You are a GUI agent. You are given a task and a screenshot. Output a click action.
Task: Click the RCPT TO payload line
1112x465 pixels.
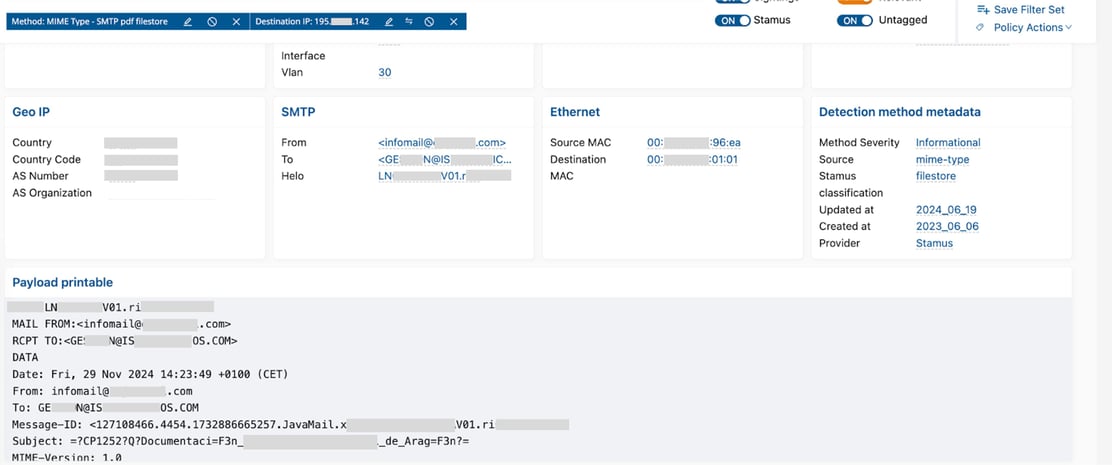coord(125,341)
